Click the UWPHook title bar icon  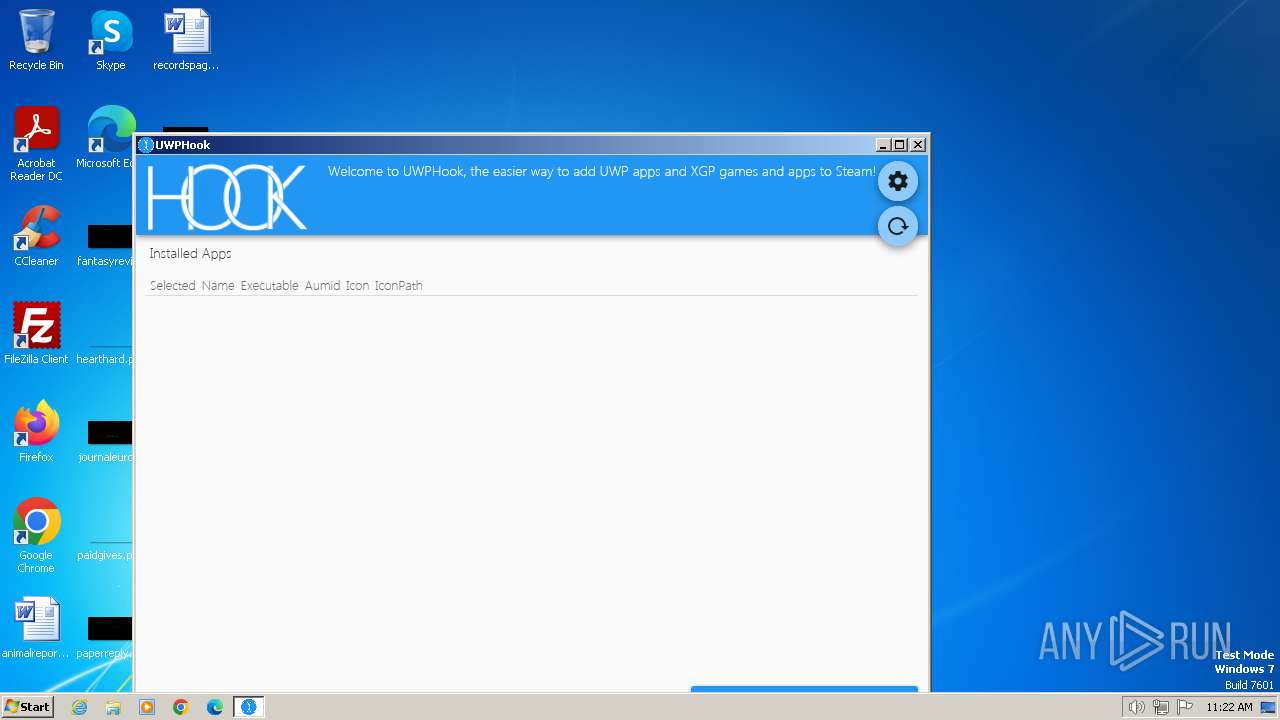click(146, 145)
